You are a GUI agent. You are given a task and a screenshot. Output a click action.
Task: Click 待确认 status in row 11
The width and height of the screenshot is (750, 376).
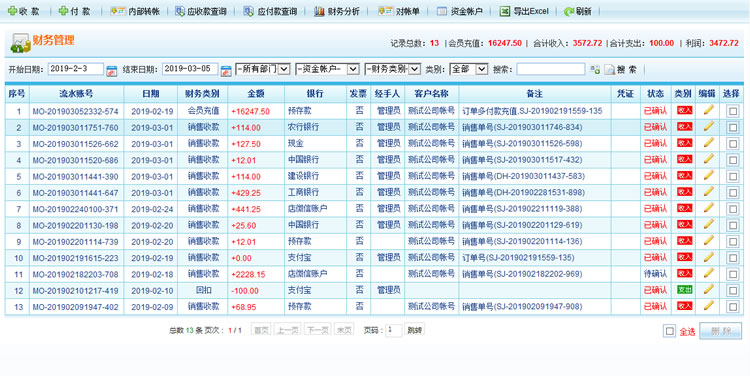[655, 274]
